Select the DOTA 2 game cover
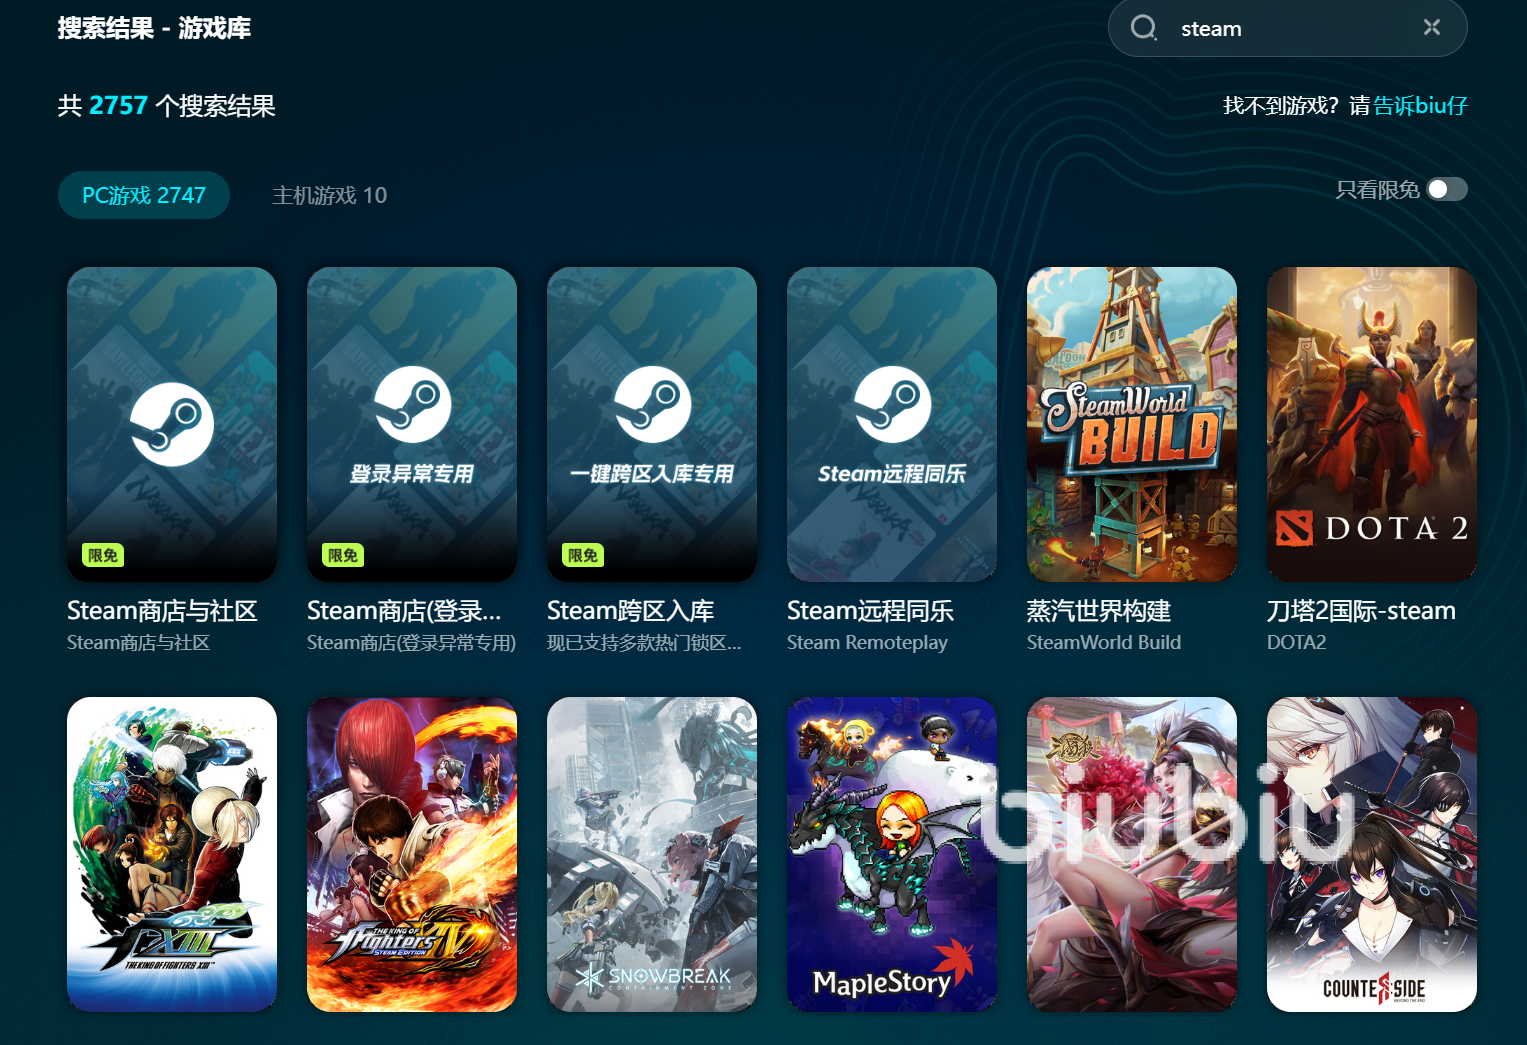Image resolution: width=1527 pixels, height=1045 pixels. point(1372,424)
